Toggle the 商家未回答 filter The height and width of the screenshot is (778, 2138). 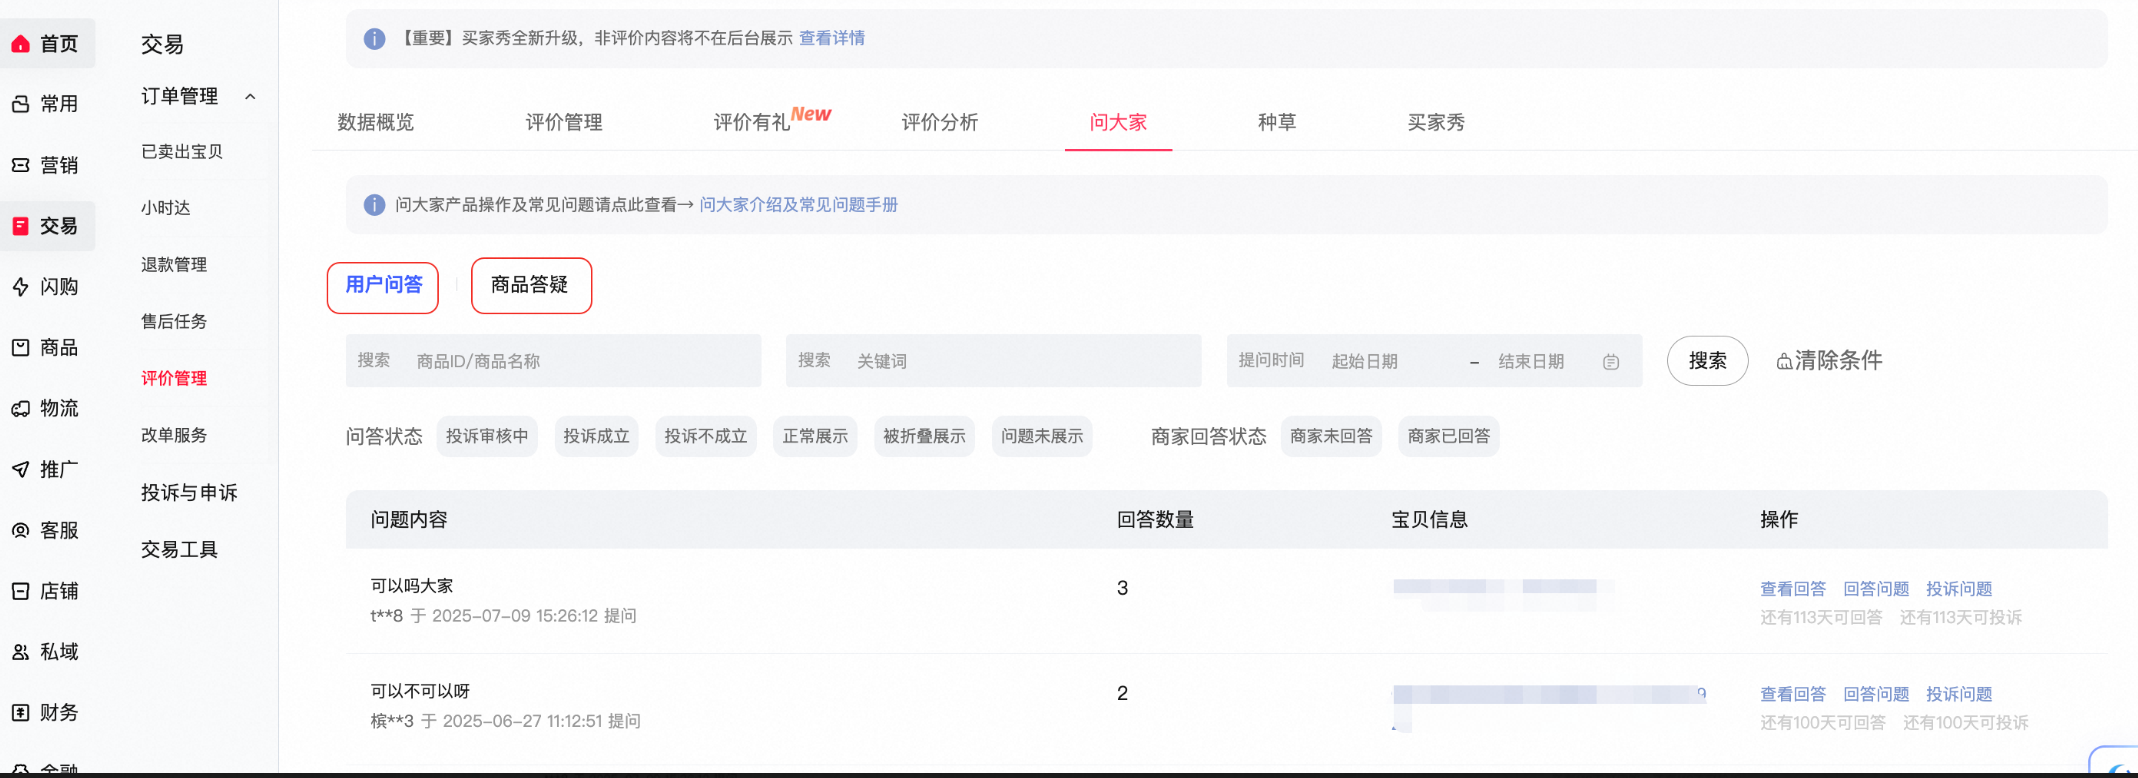pyautogui.click(x=1331, y=437)
